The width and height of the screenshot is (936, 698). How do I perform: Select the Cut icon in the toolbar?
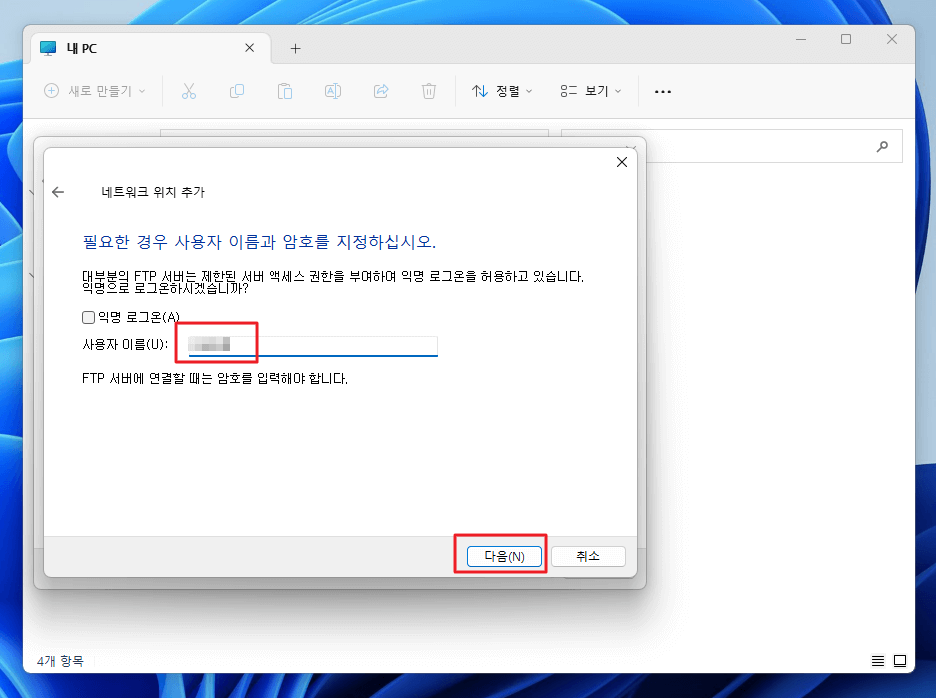click(189, 91)
